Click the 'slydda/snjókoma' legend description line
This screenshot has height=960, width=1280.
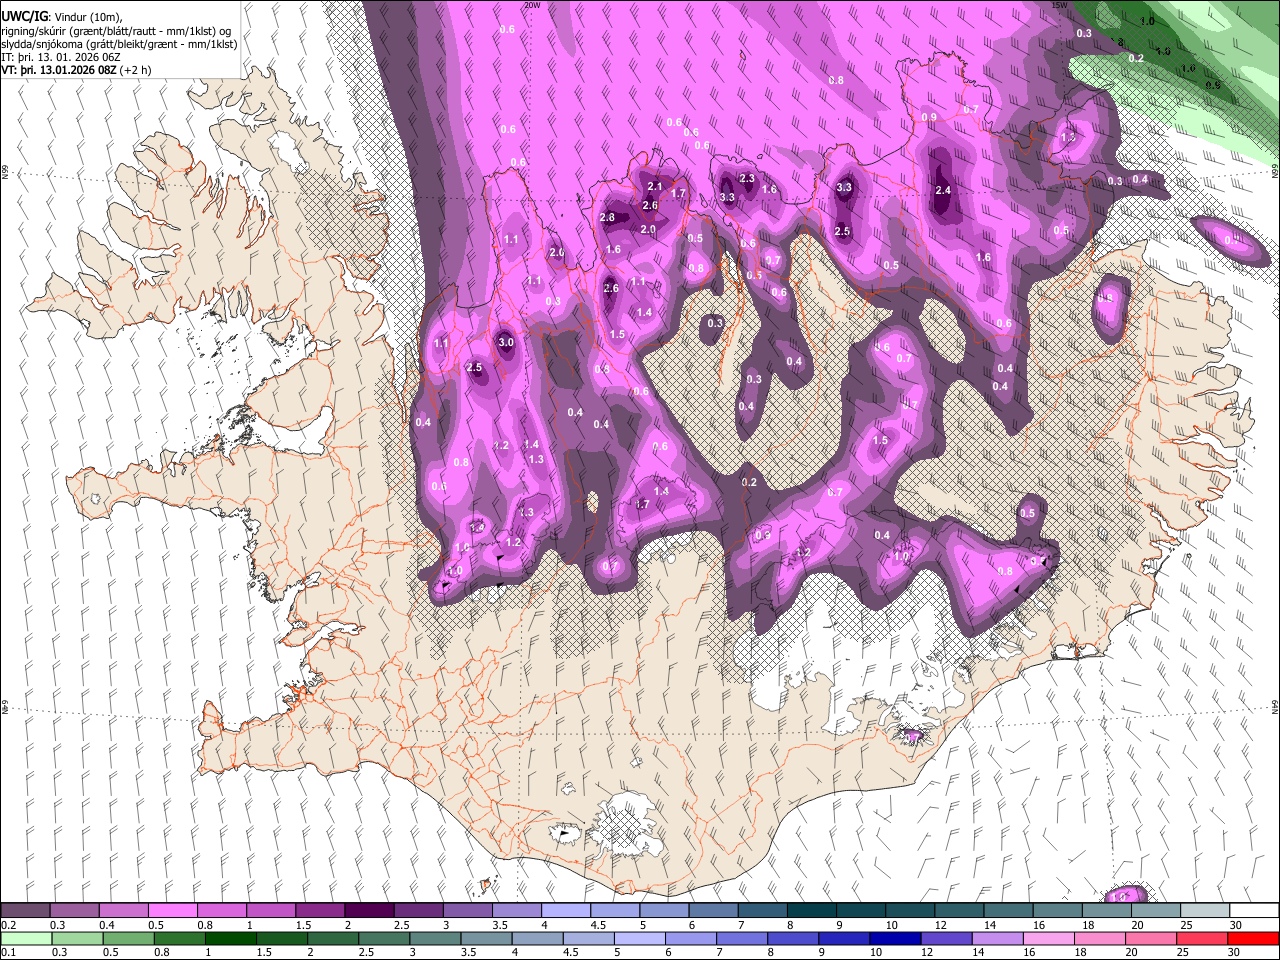click(119, 44)
